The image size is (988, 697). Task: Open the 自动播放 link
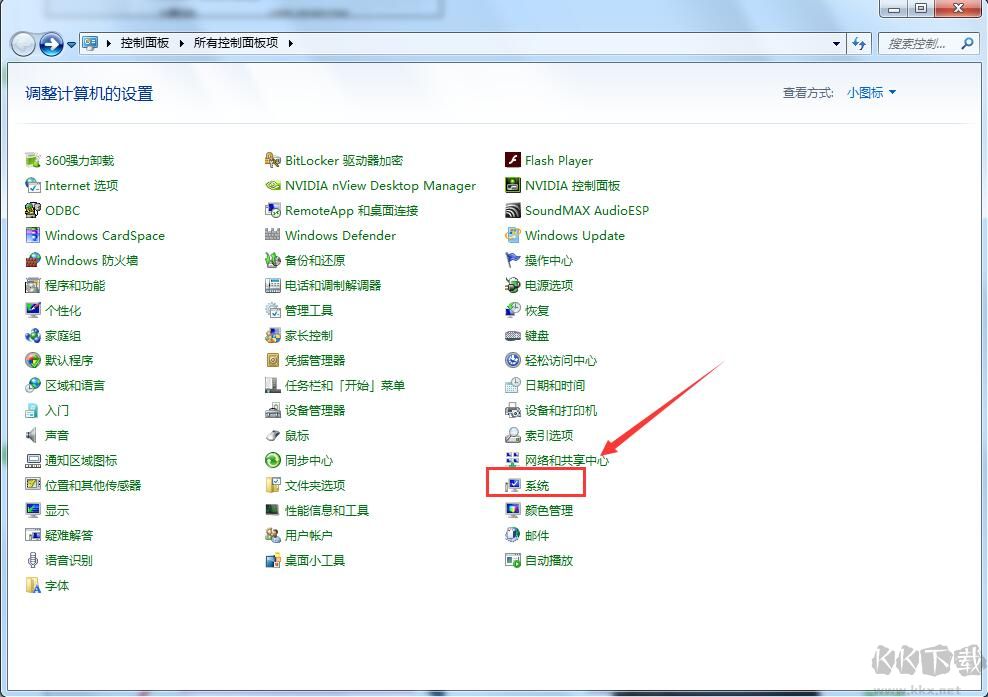pyautogui.click(x=549, y=560)
